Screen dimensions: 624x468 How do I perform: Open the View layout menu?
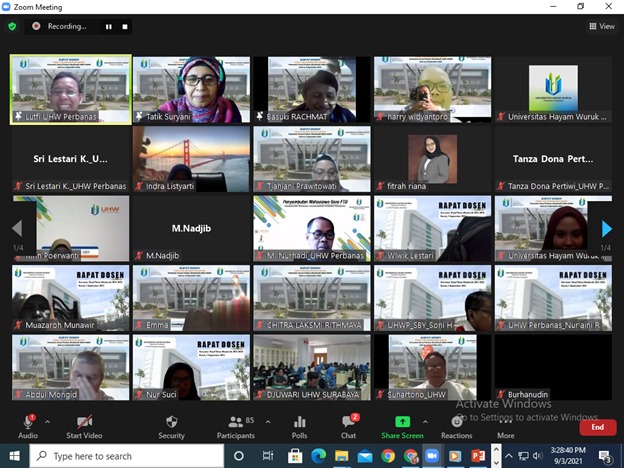click(602, 26)
